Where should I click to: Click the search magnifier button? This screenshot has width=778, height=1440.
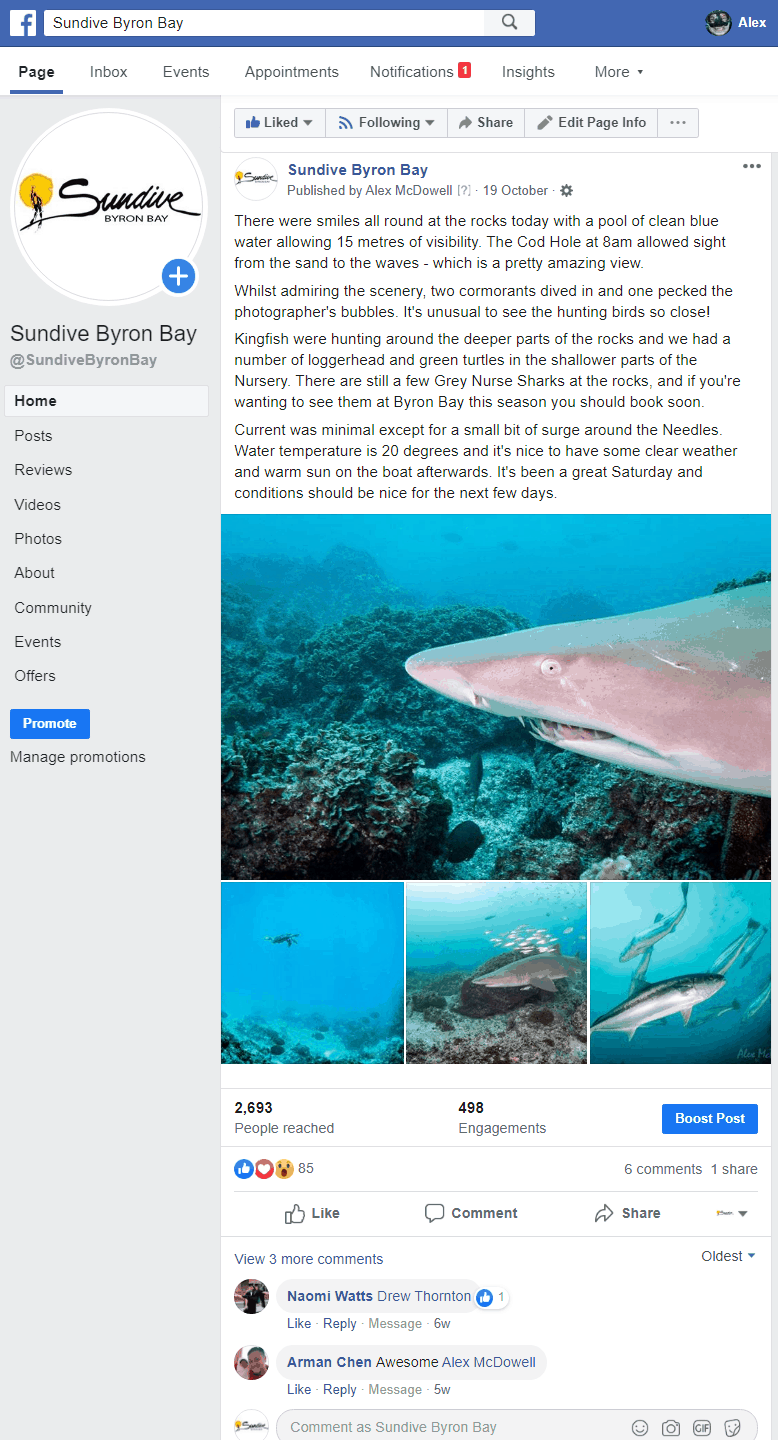509,23
